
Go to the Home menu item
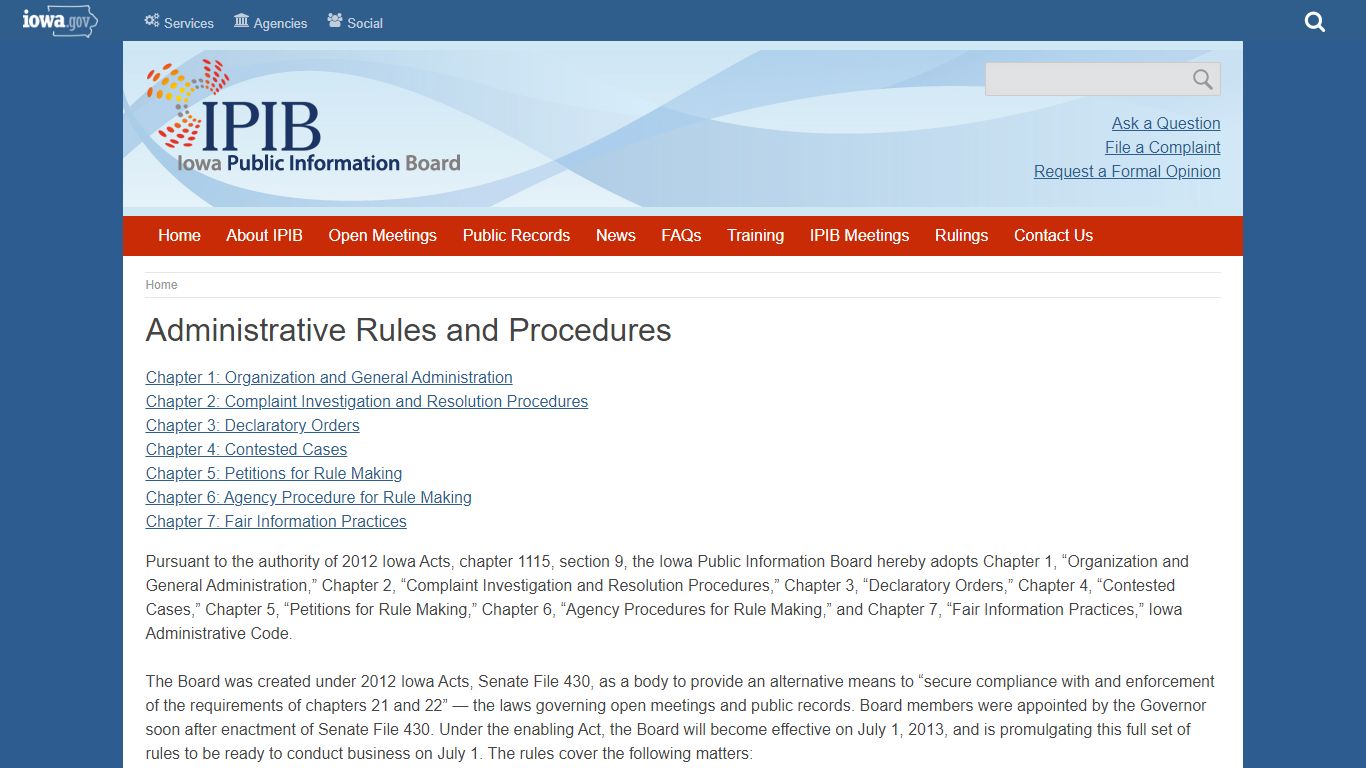click(179, 236)
